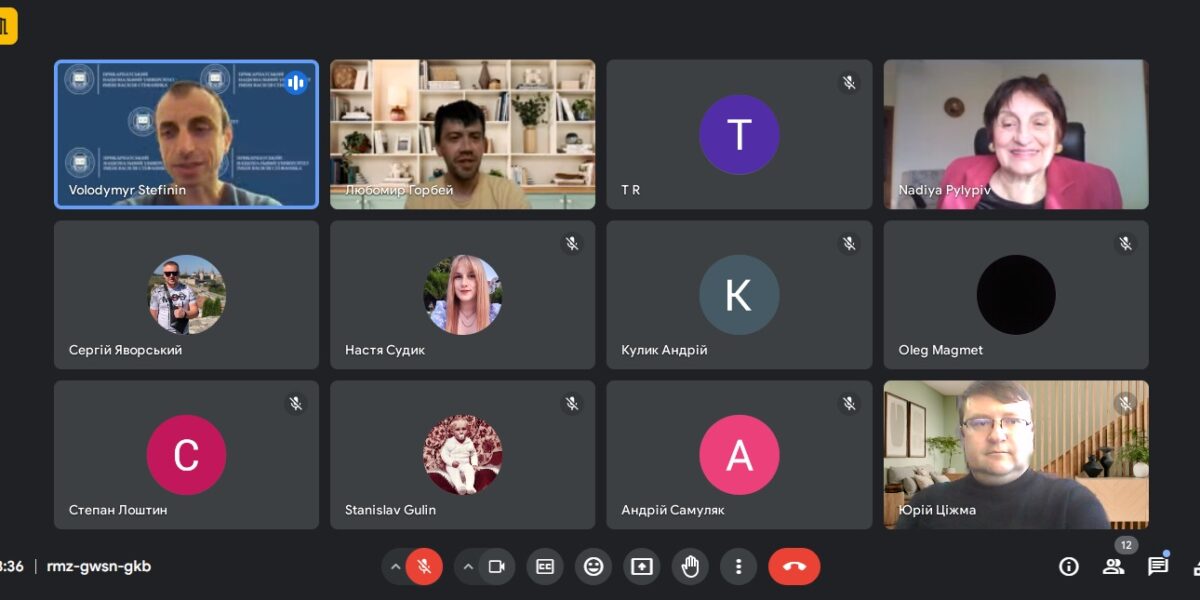1200x600 pixels.
Task: Unmute the microphone button
Action: click(424, 567)
